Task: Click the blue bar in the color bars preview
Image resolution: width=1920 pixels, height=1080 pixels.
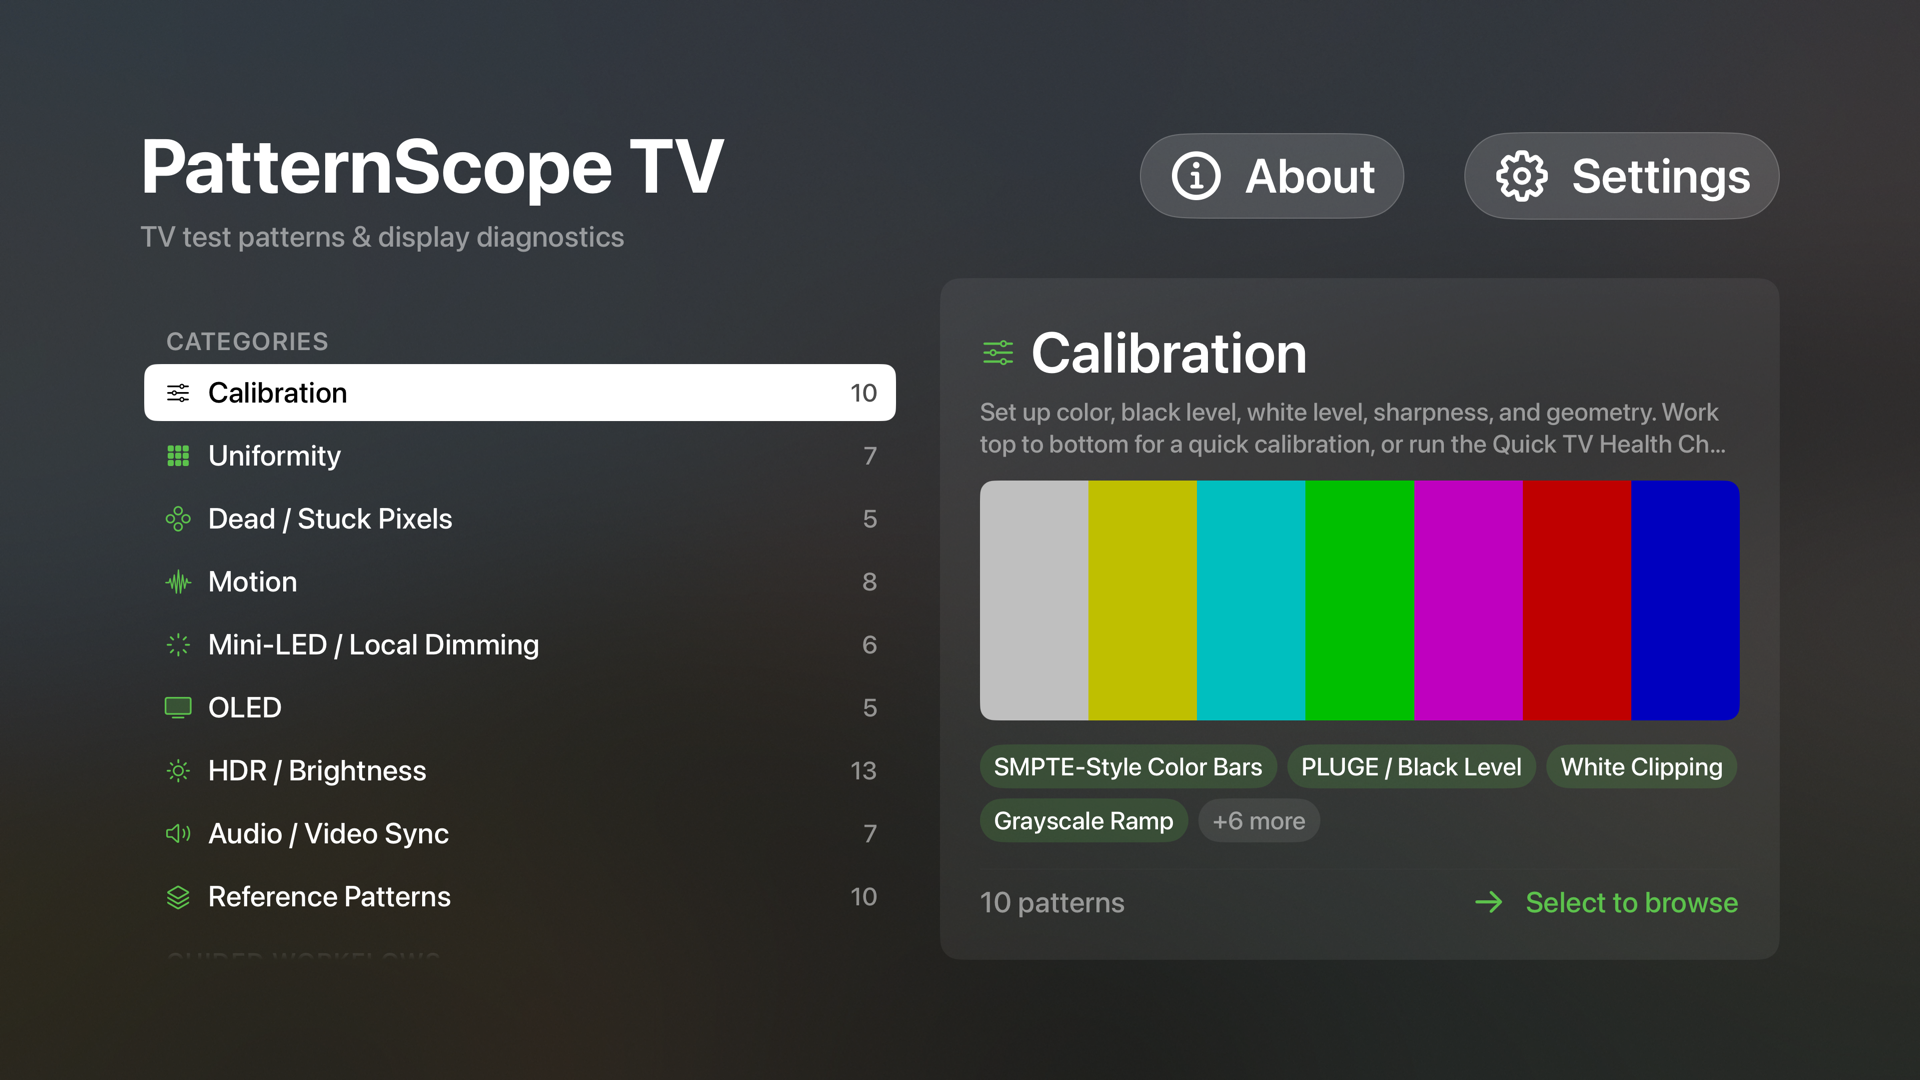Action: pos(1685,600)
